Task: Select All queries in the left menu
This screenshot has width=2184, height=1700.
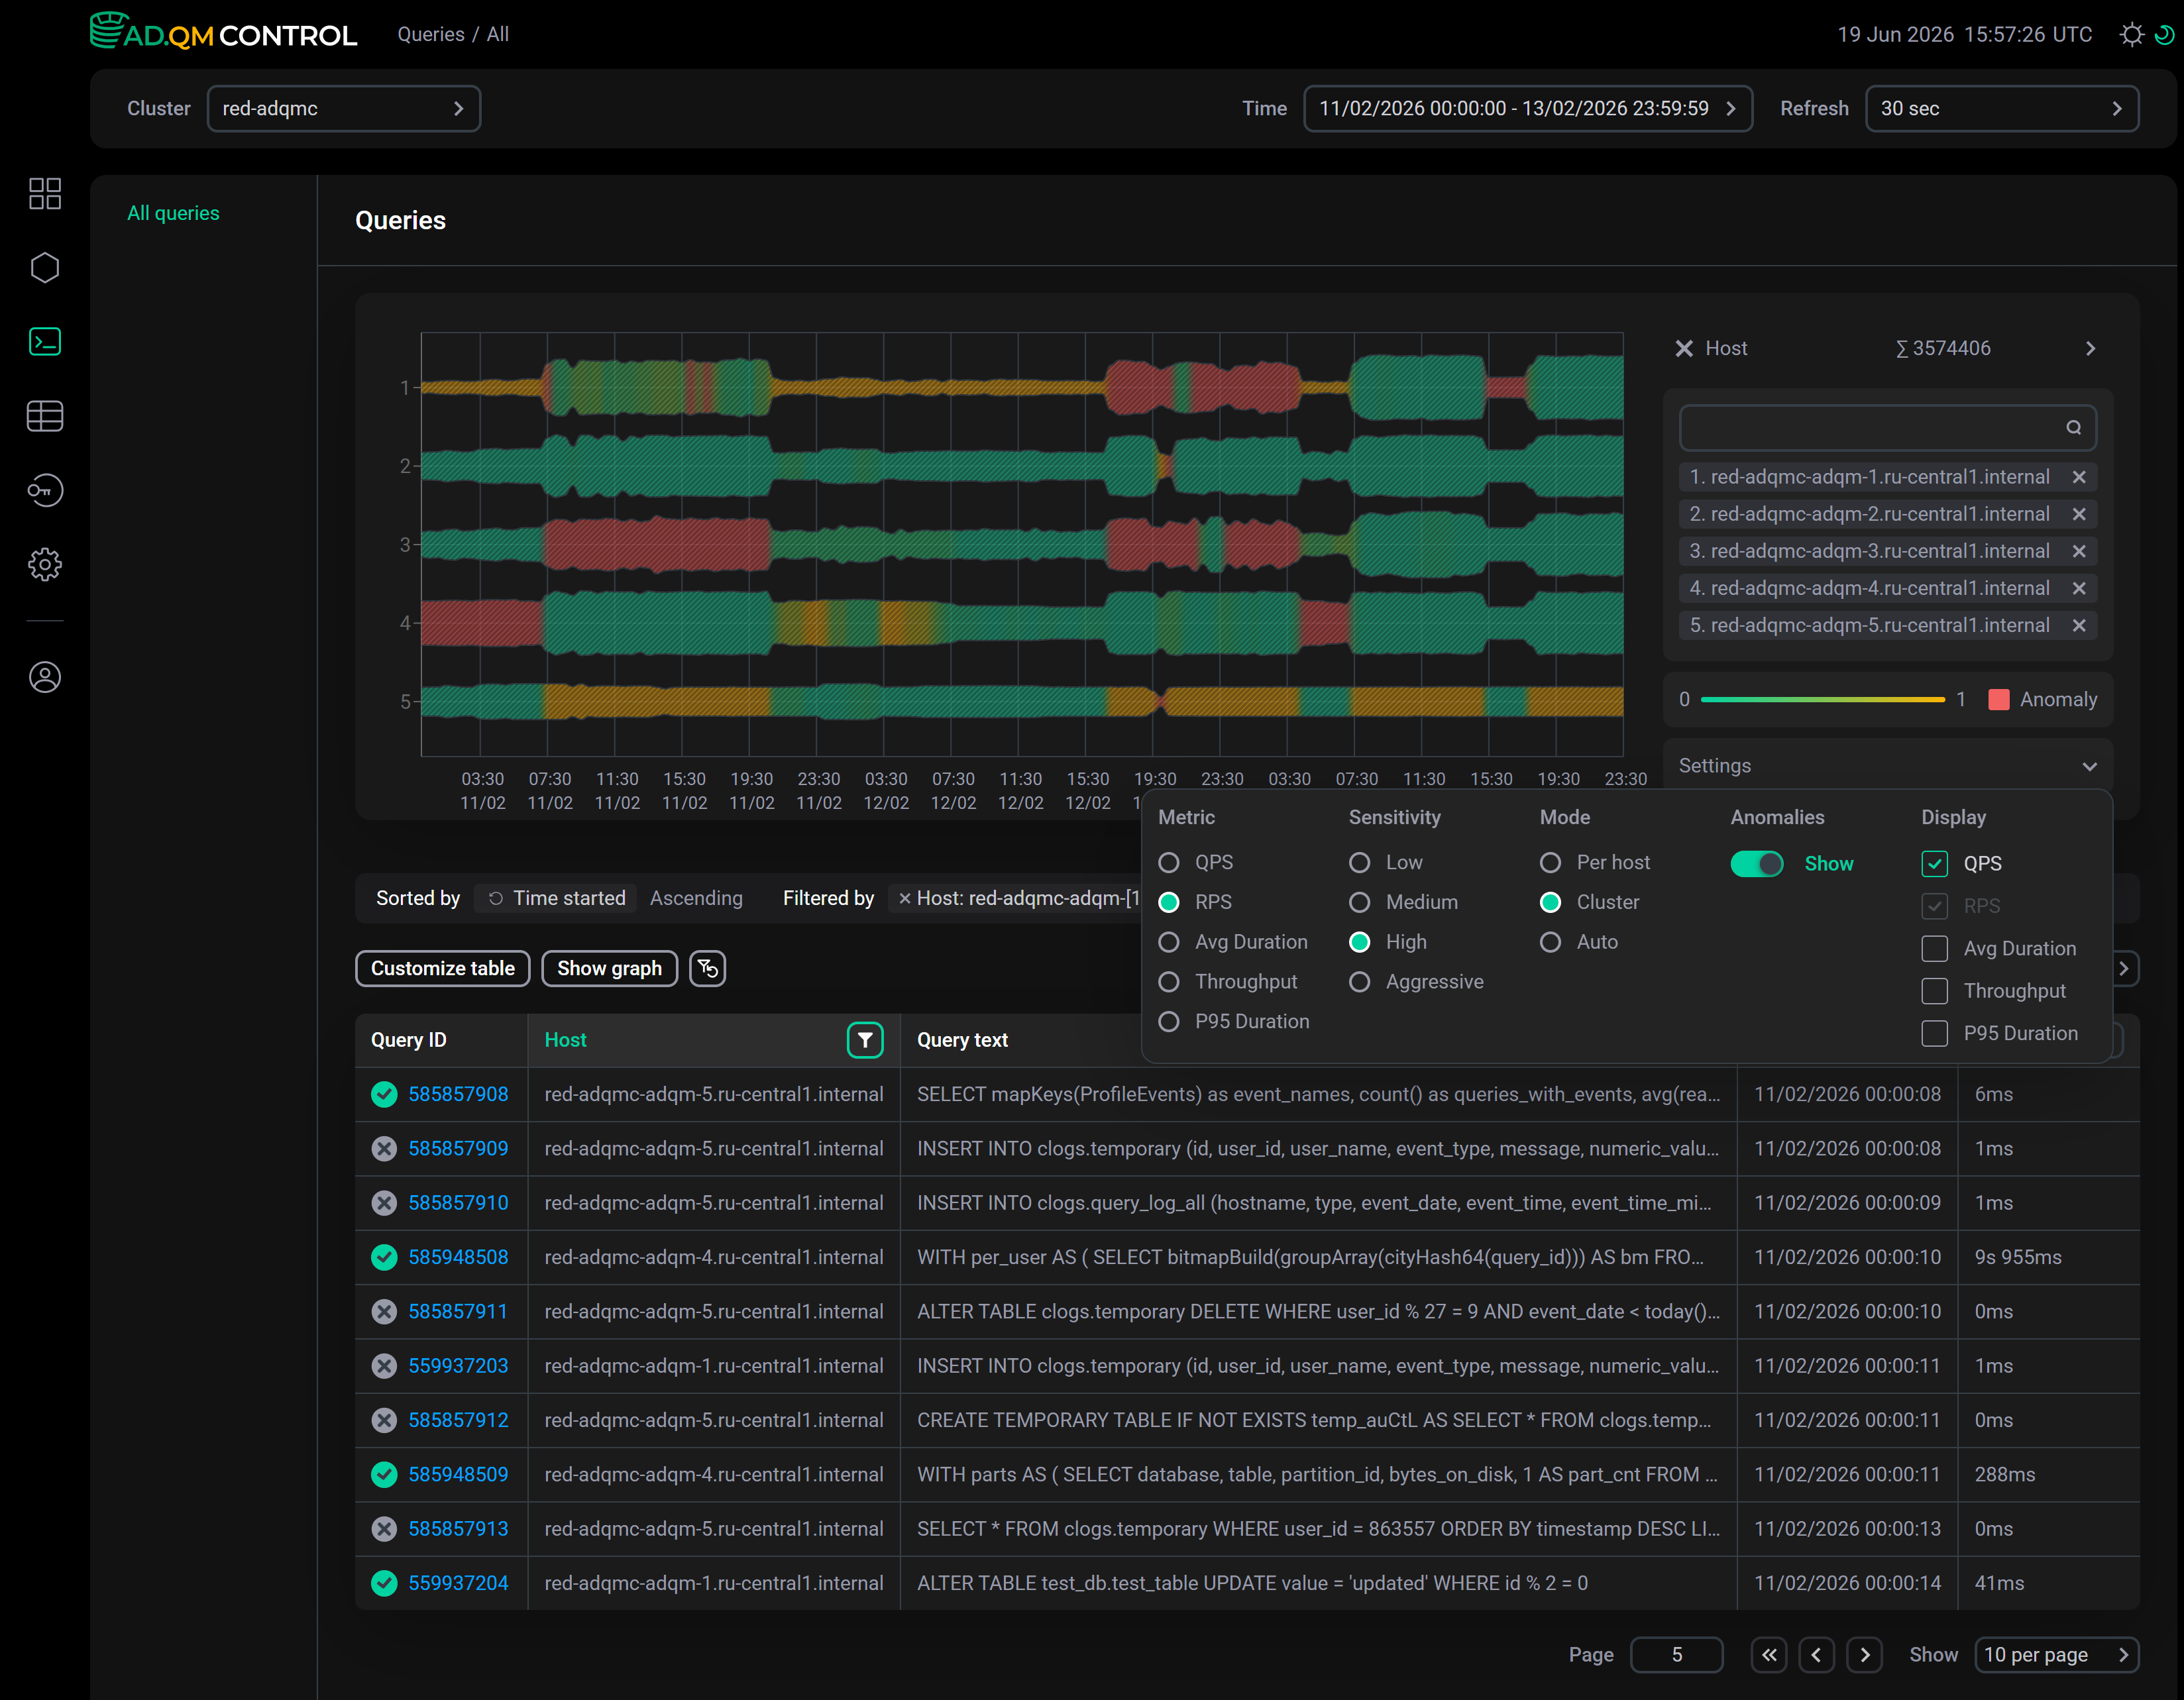Action: [x=173, y=213]
